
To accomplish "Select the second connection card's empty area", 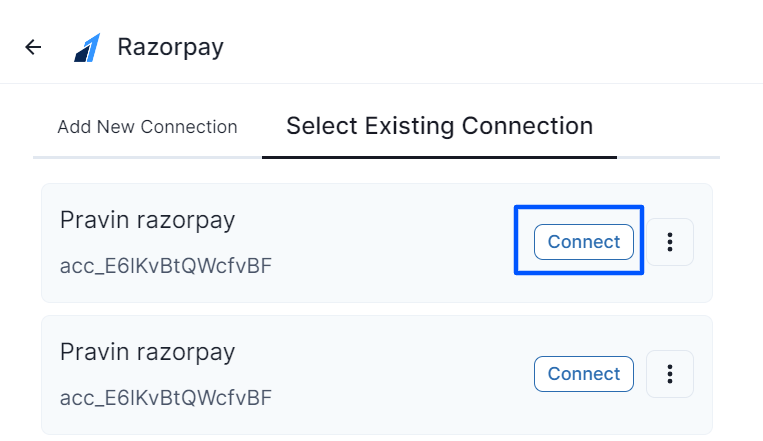I will 400,375.
